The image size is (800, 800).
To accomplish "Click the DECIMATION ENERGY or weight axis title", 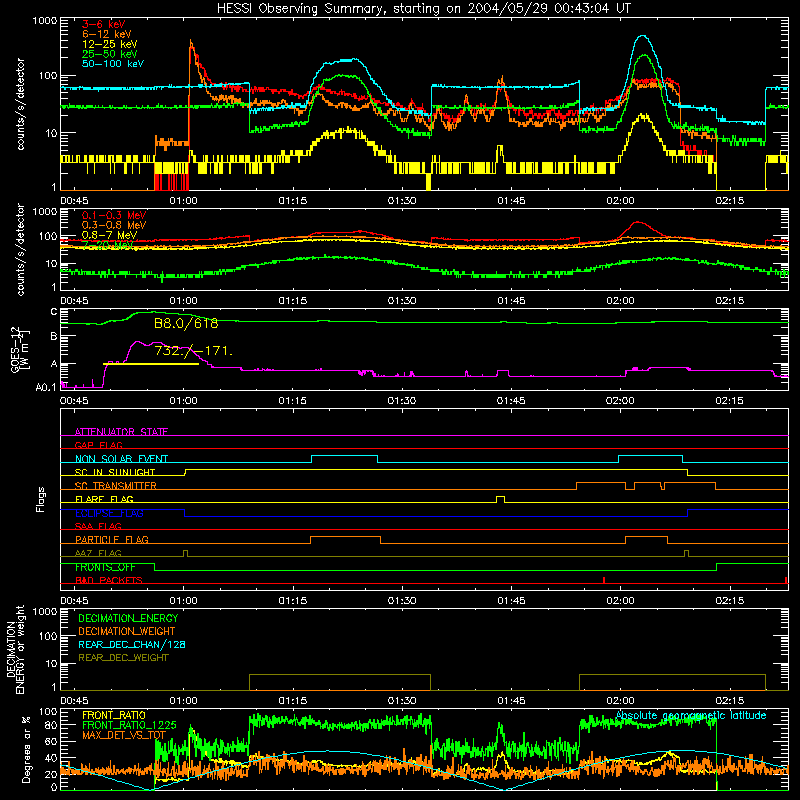I will [x=15, y=649].
